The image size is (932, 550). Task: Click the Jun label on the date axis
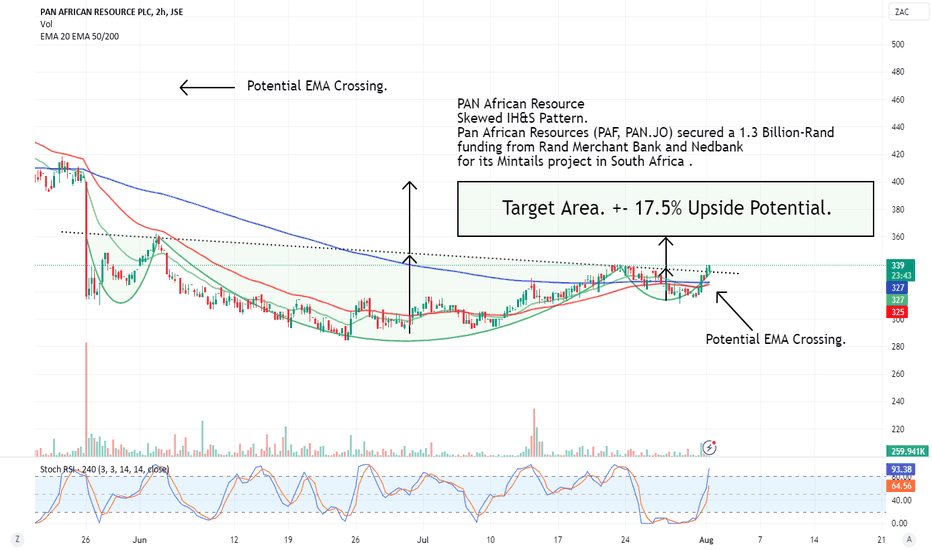(140, 540)
